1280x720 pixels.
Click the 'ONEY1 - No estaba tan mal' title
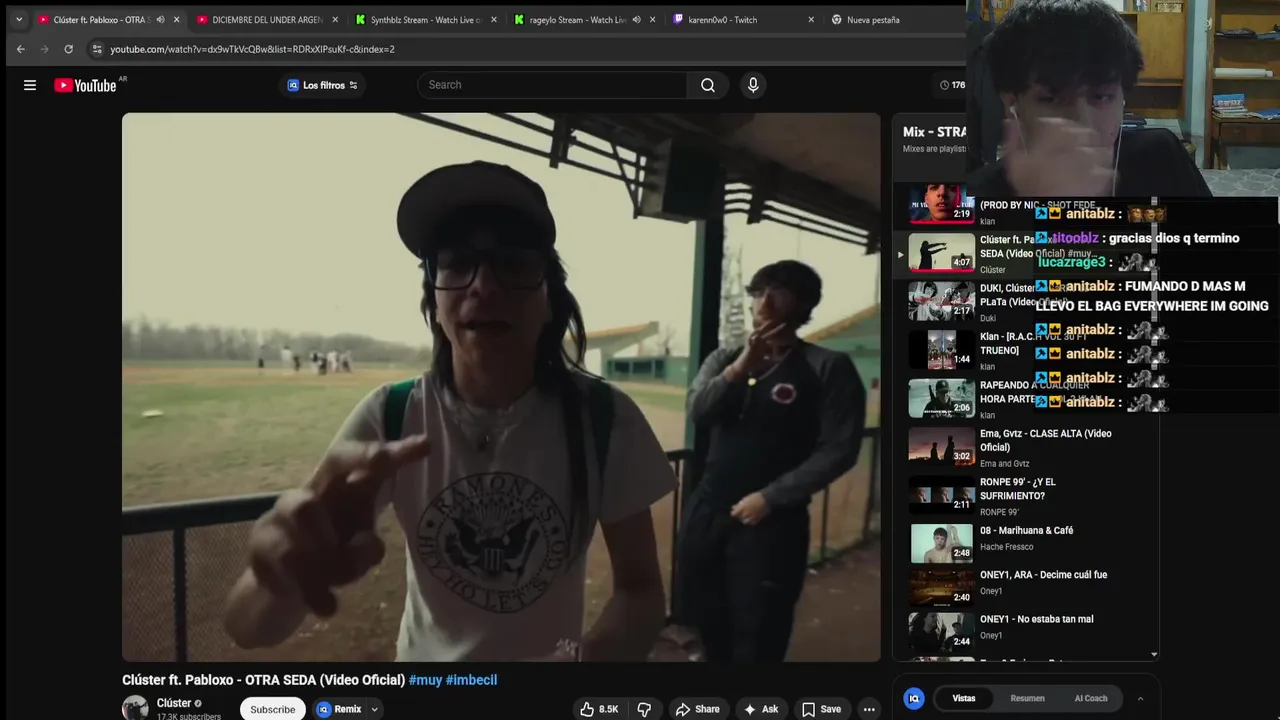click(1036, 619)
